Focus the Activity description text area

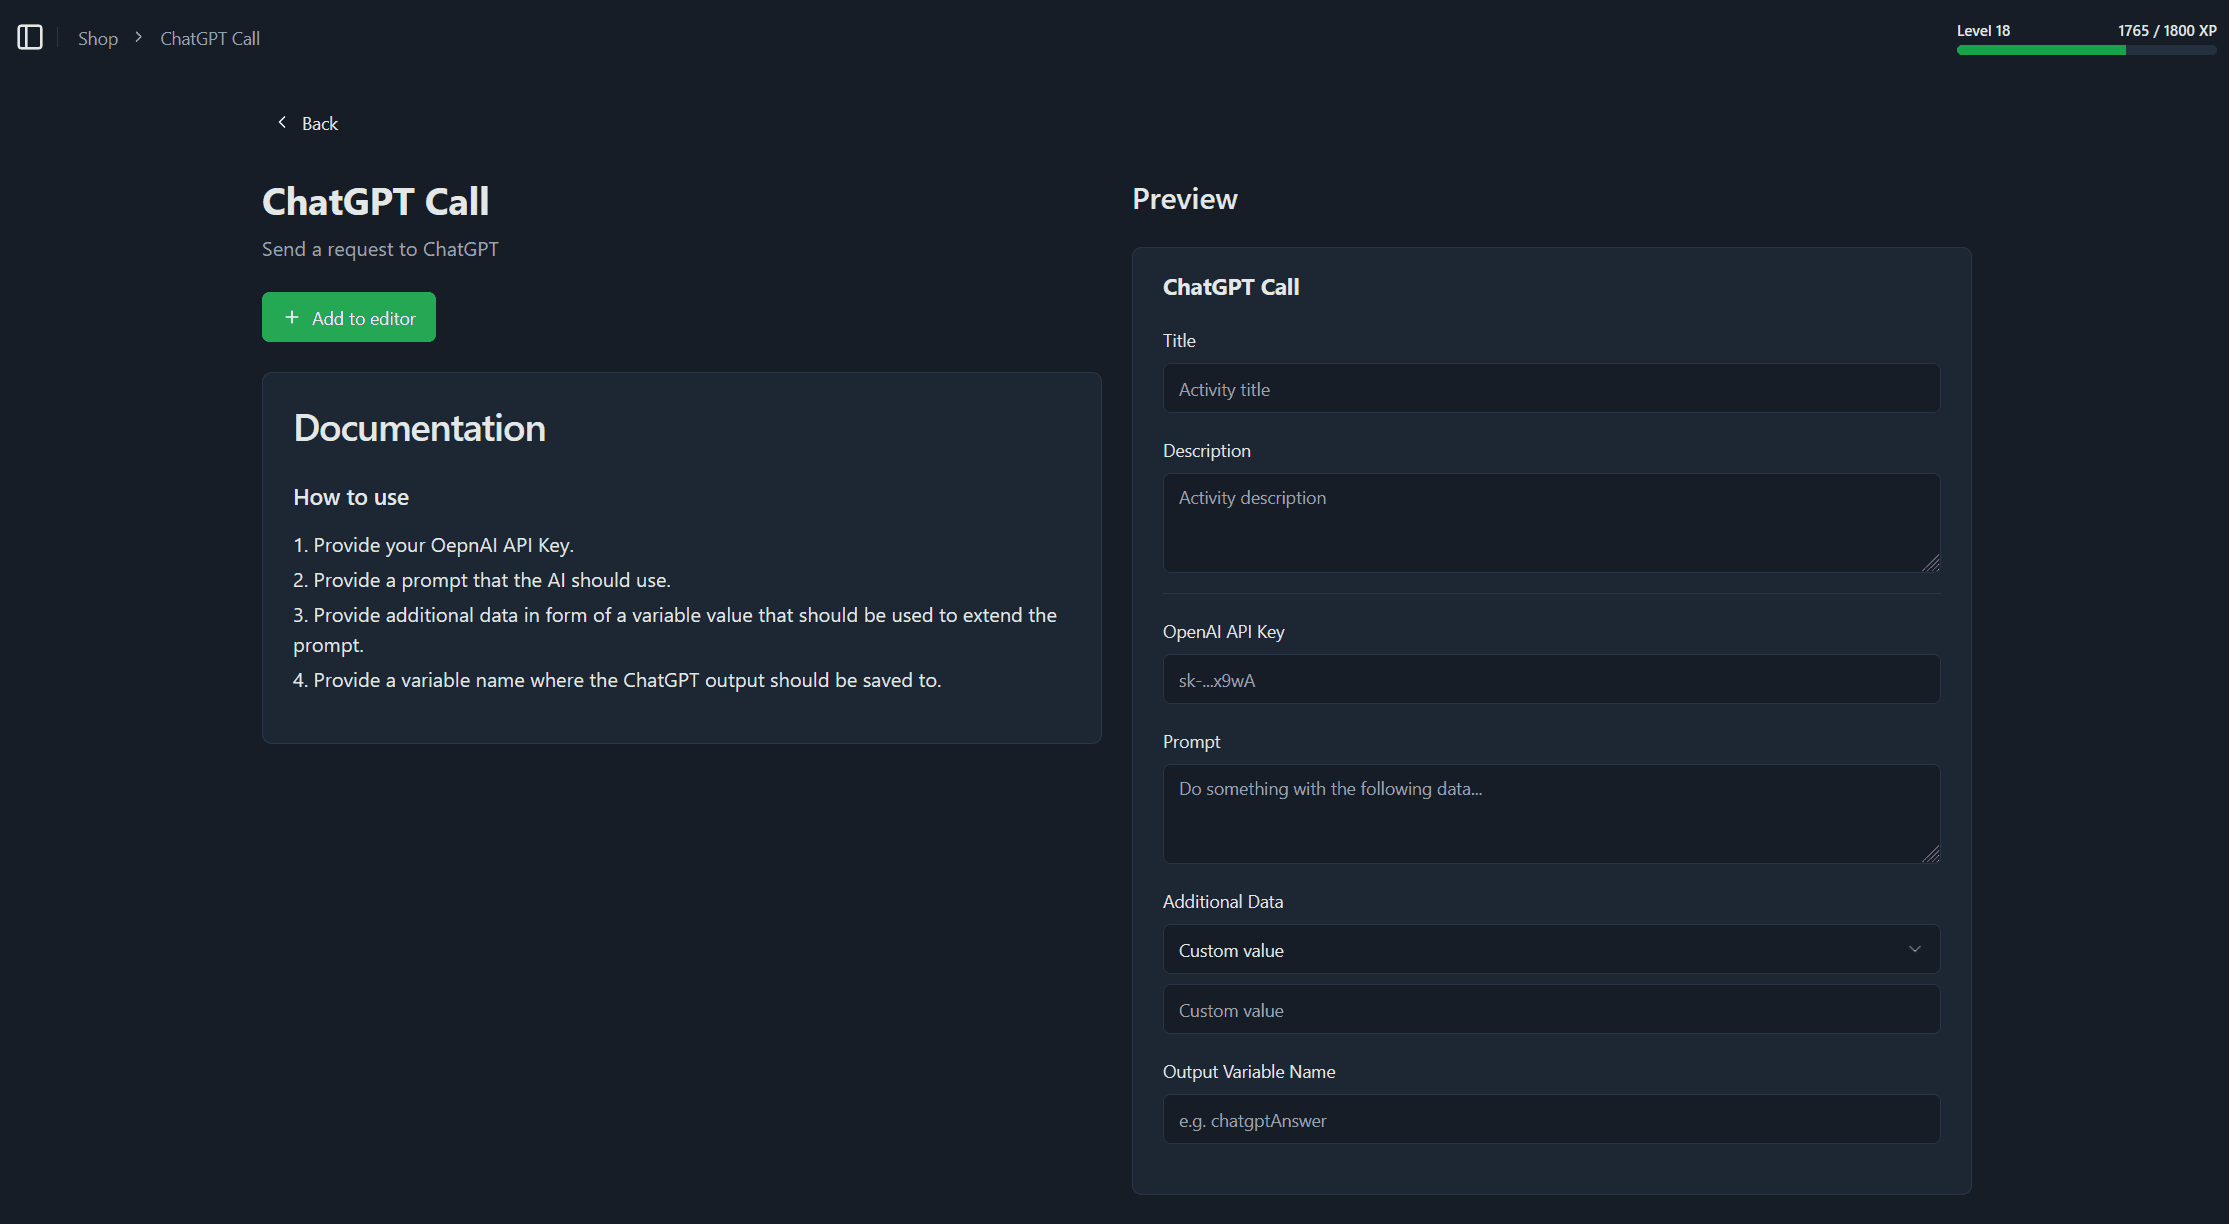pyautogui.click(x=1551, y=523)
